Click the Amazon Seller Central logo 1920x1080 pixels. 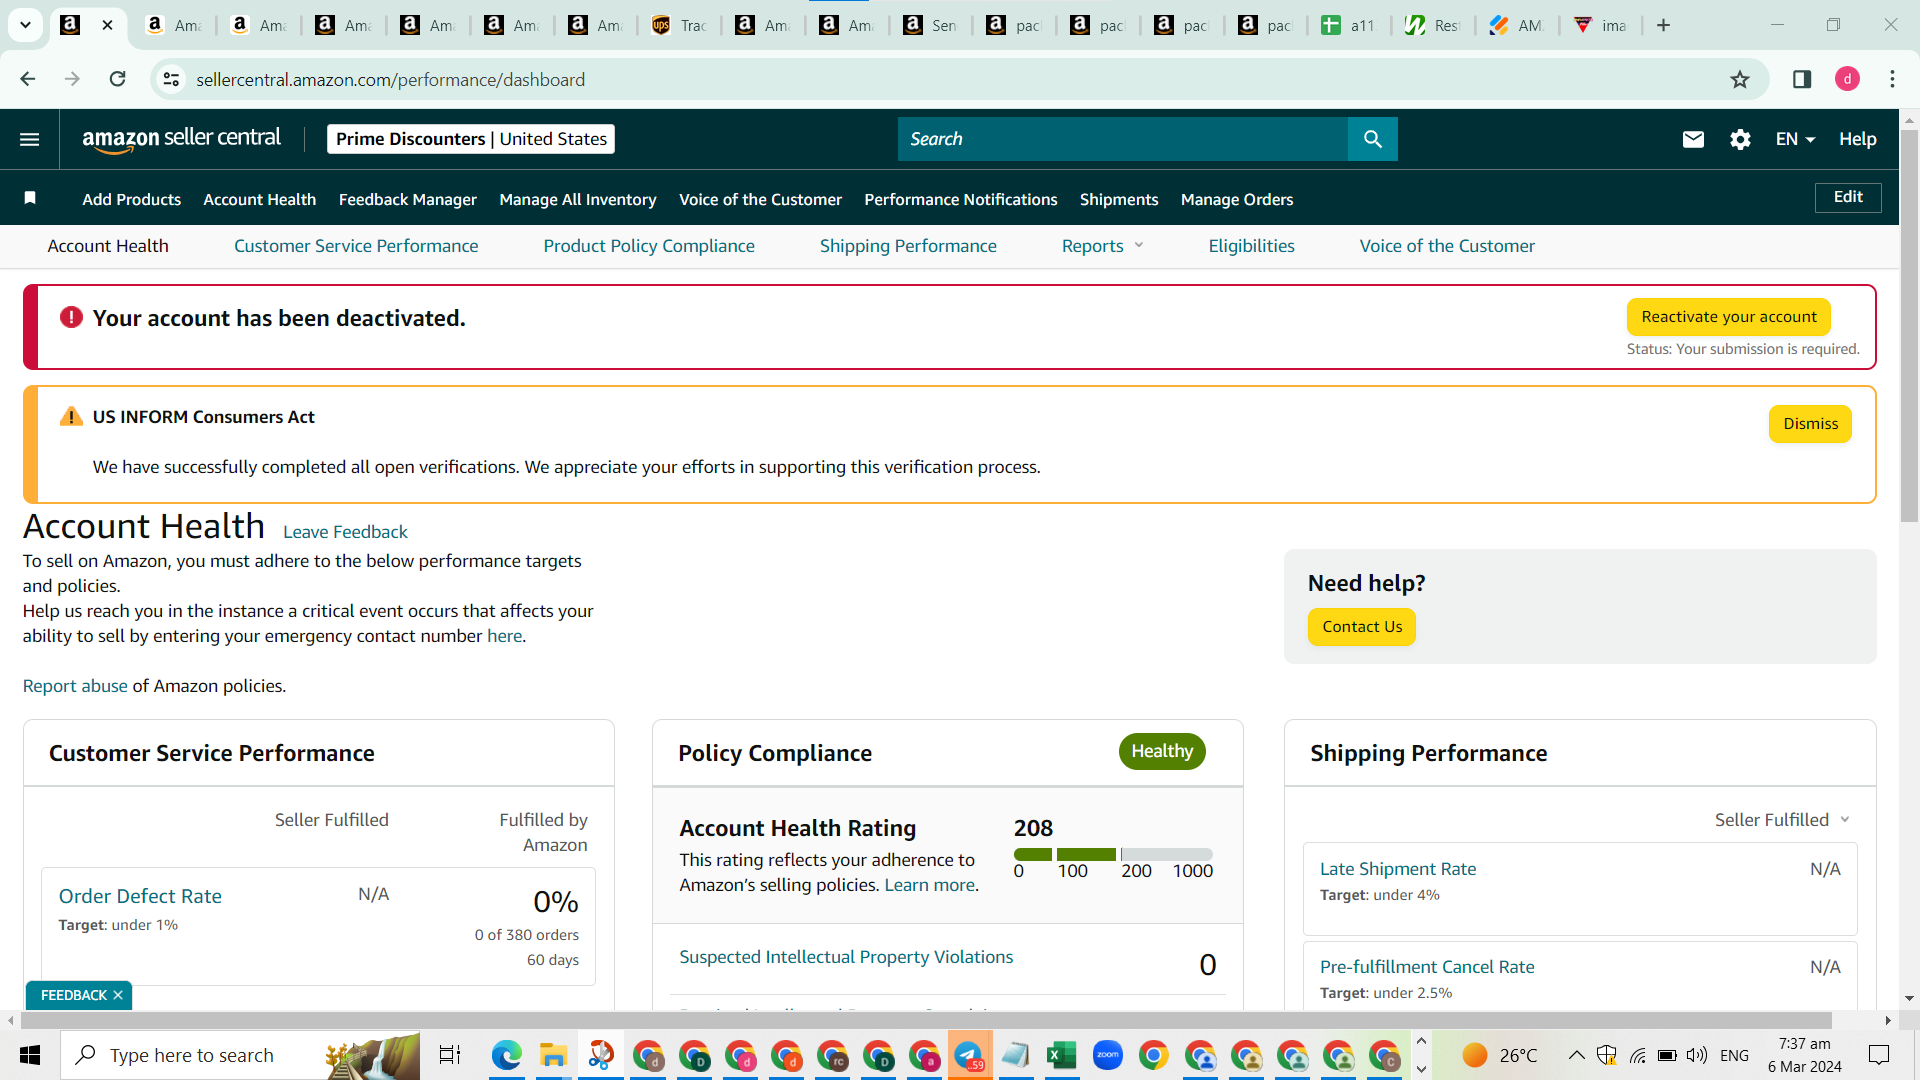pyautogui.click(x=181, y=139)
